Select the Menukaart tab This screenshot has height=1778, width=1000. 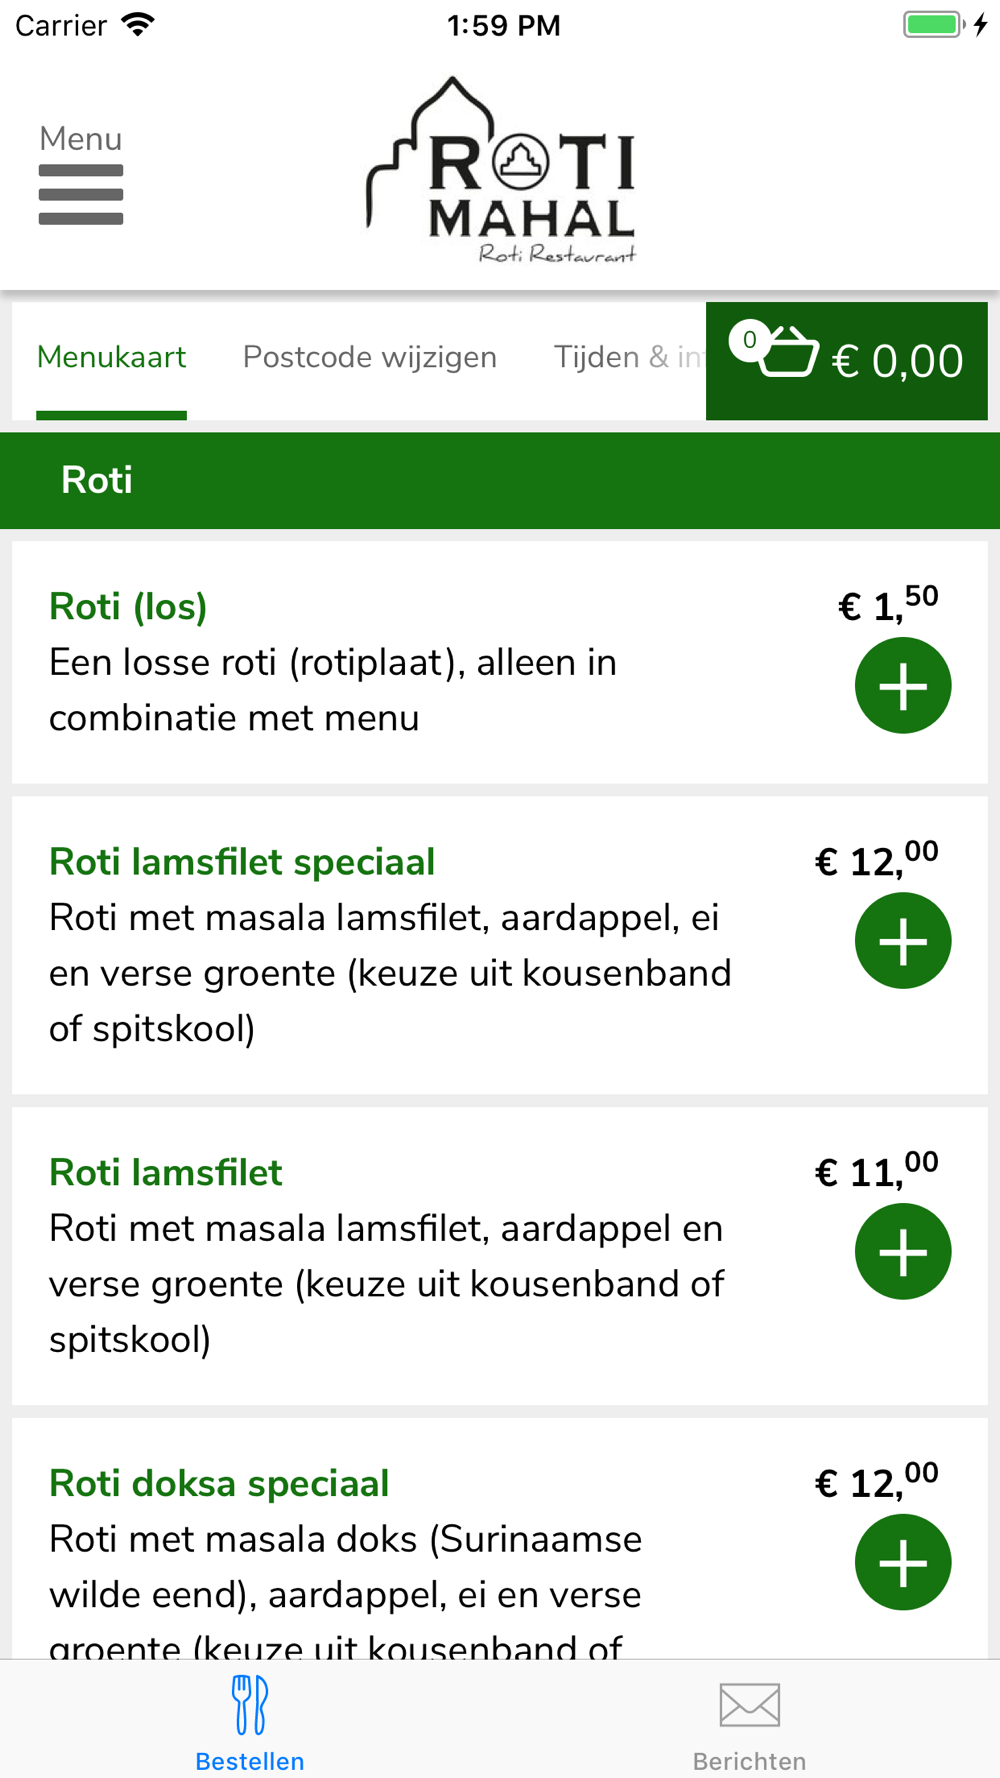tap(112, 357)
